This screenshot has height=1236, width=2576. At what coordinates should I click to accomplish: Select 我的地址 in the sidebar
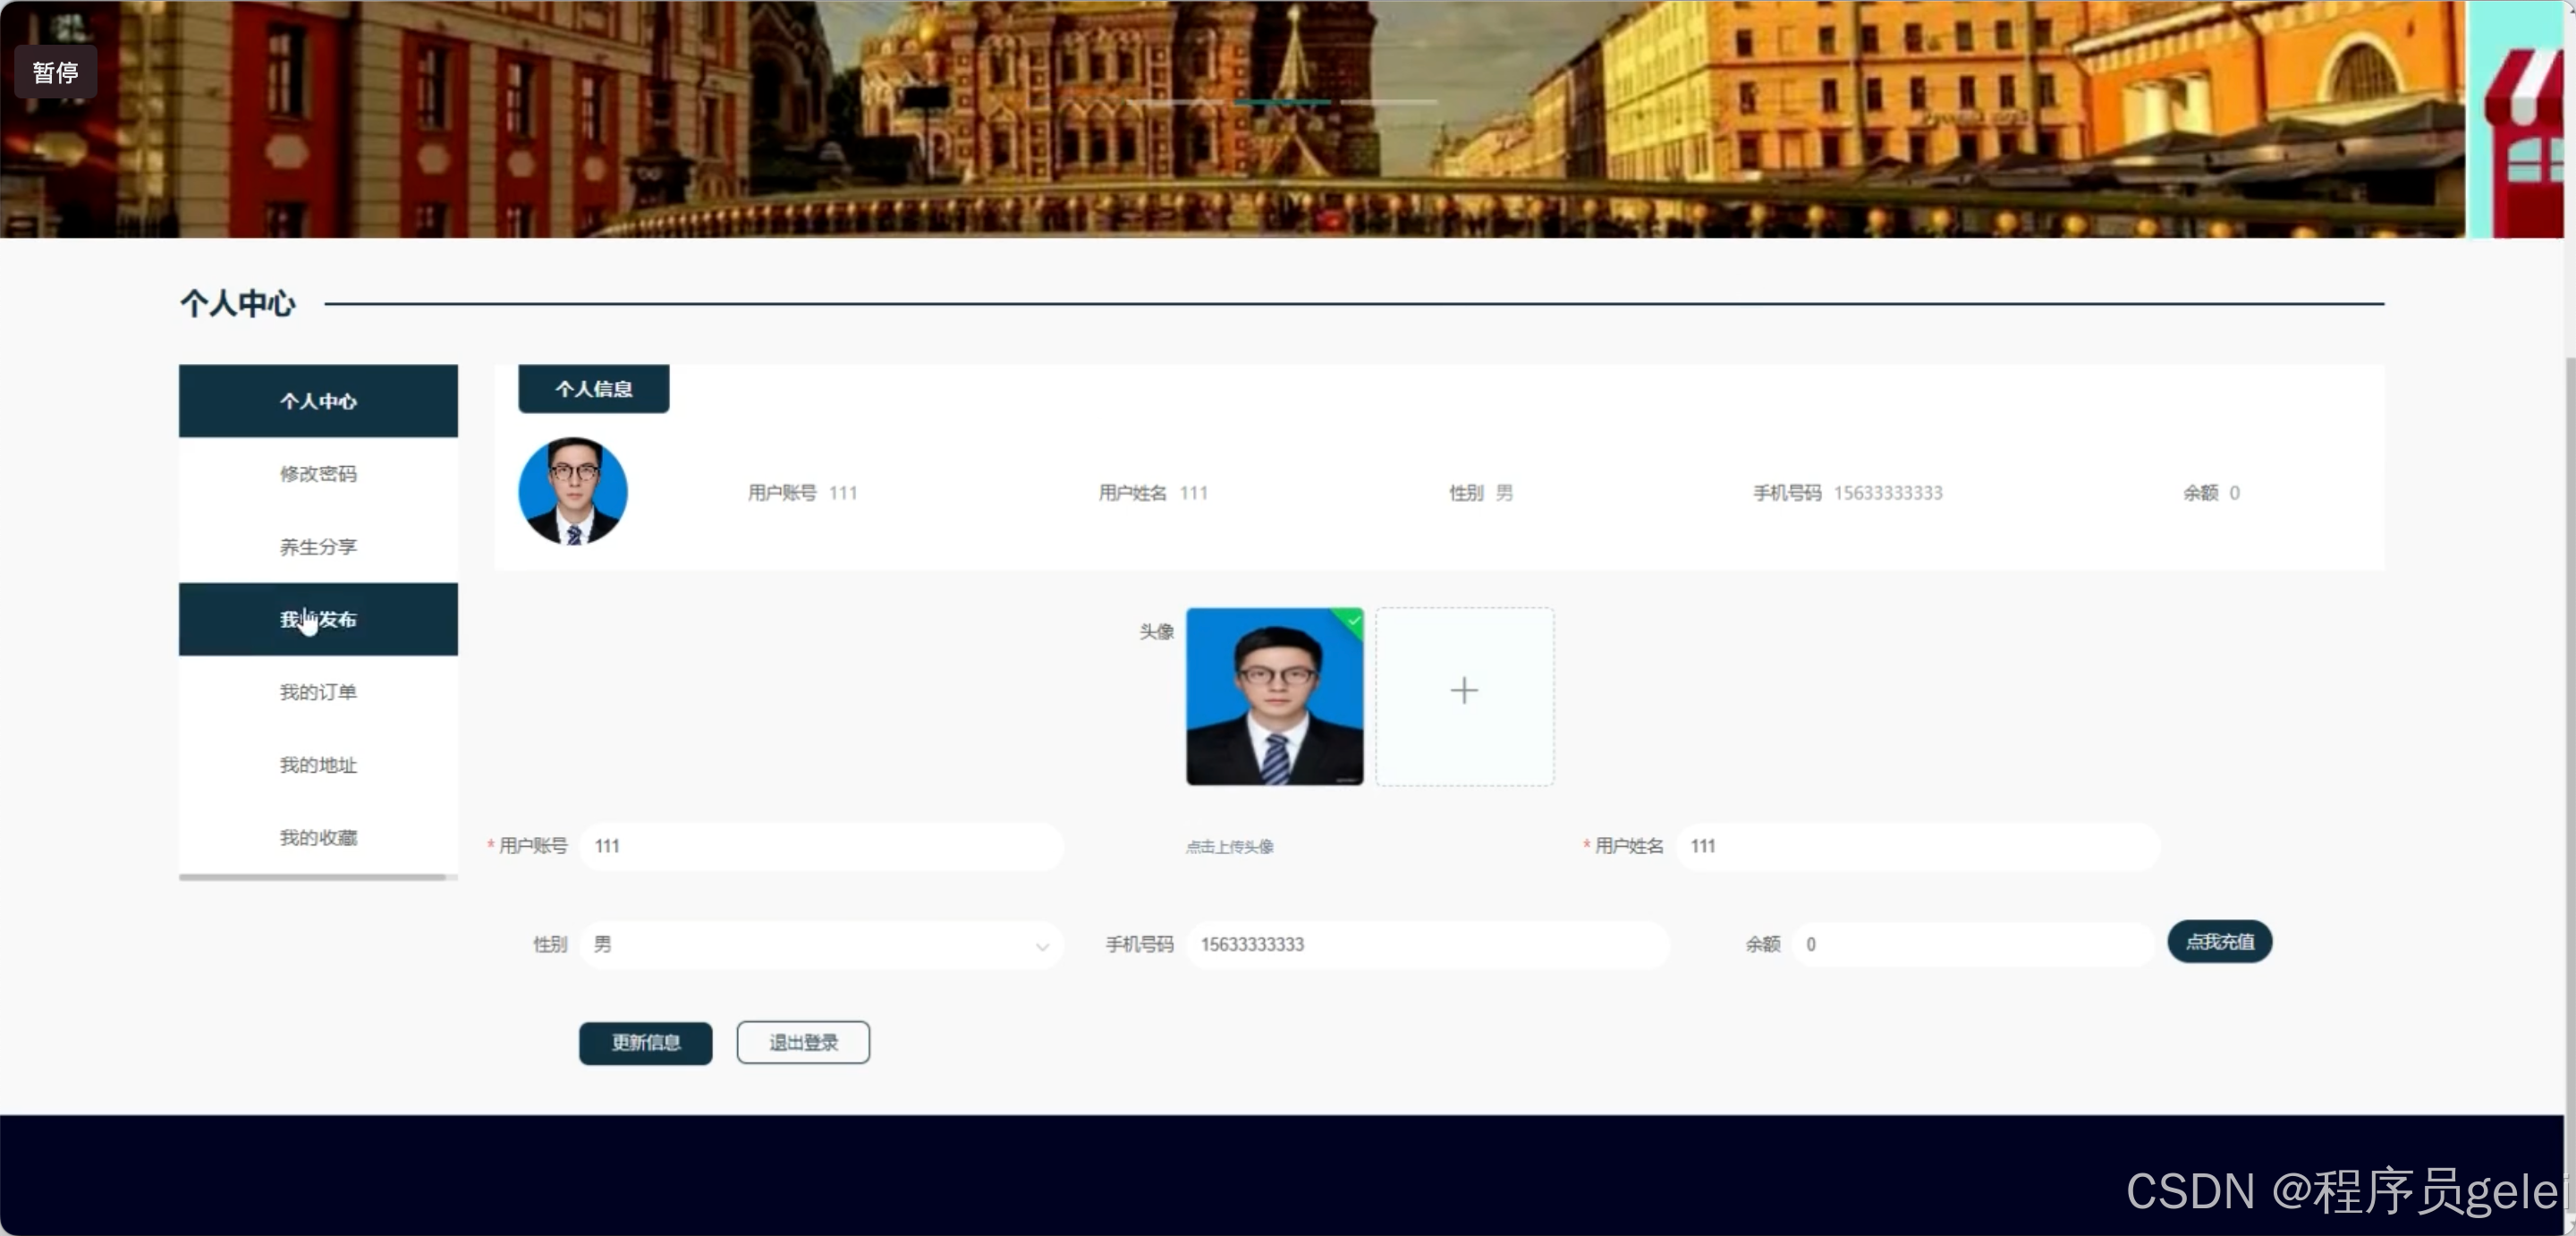coord(317,764)
